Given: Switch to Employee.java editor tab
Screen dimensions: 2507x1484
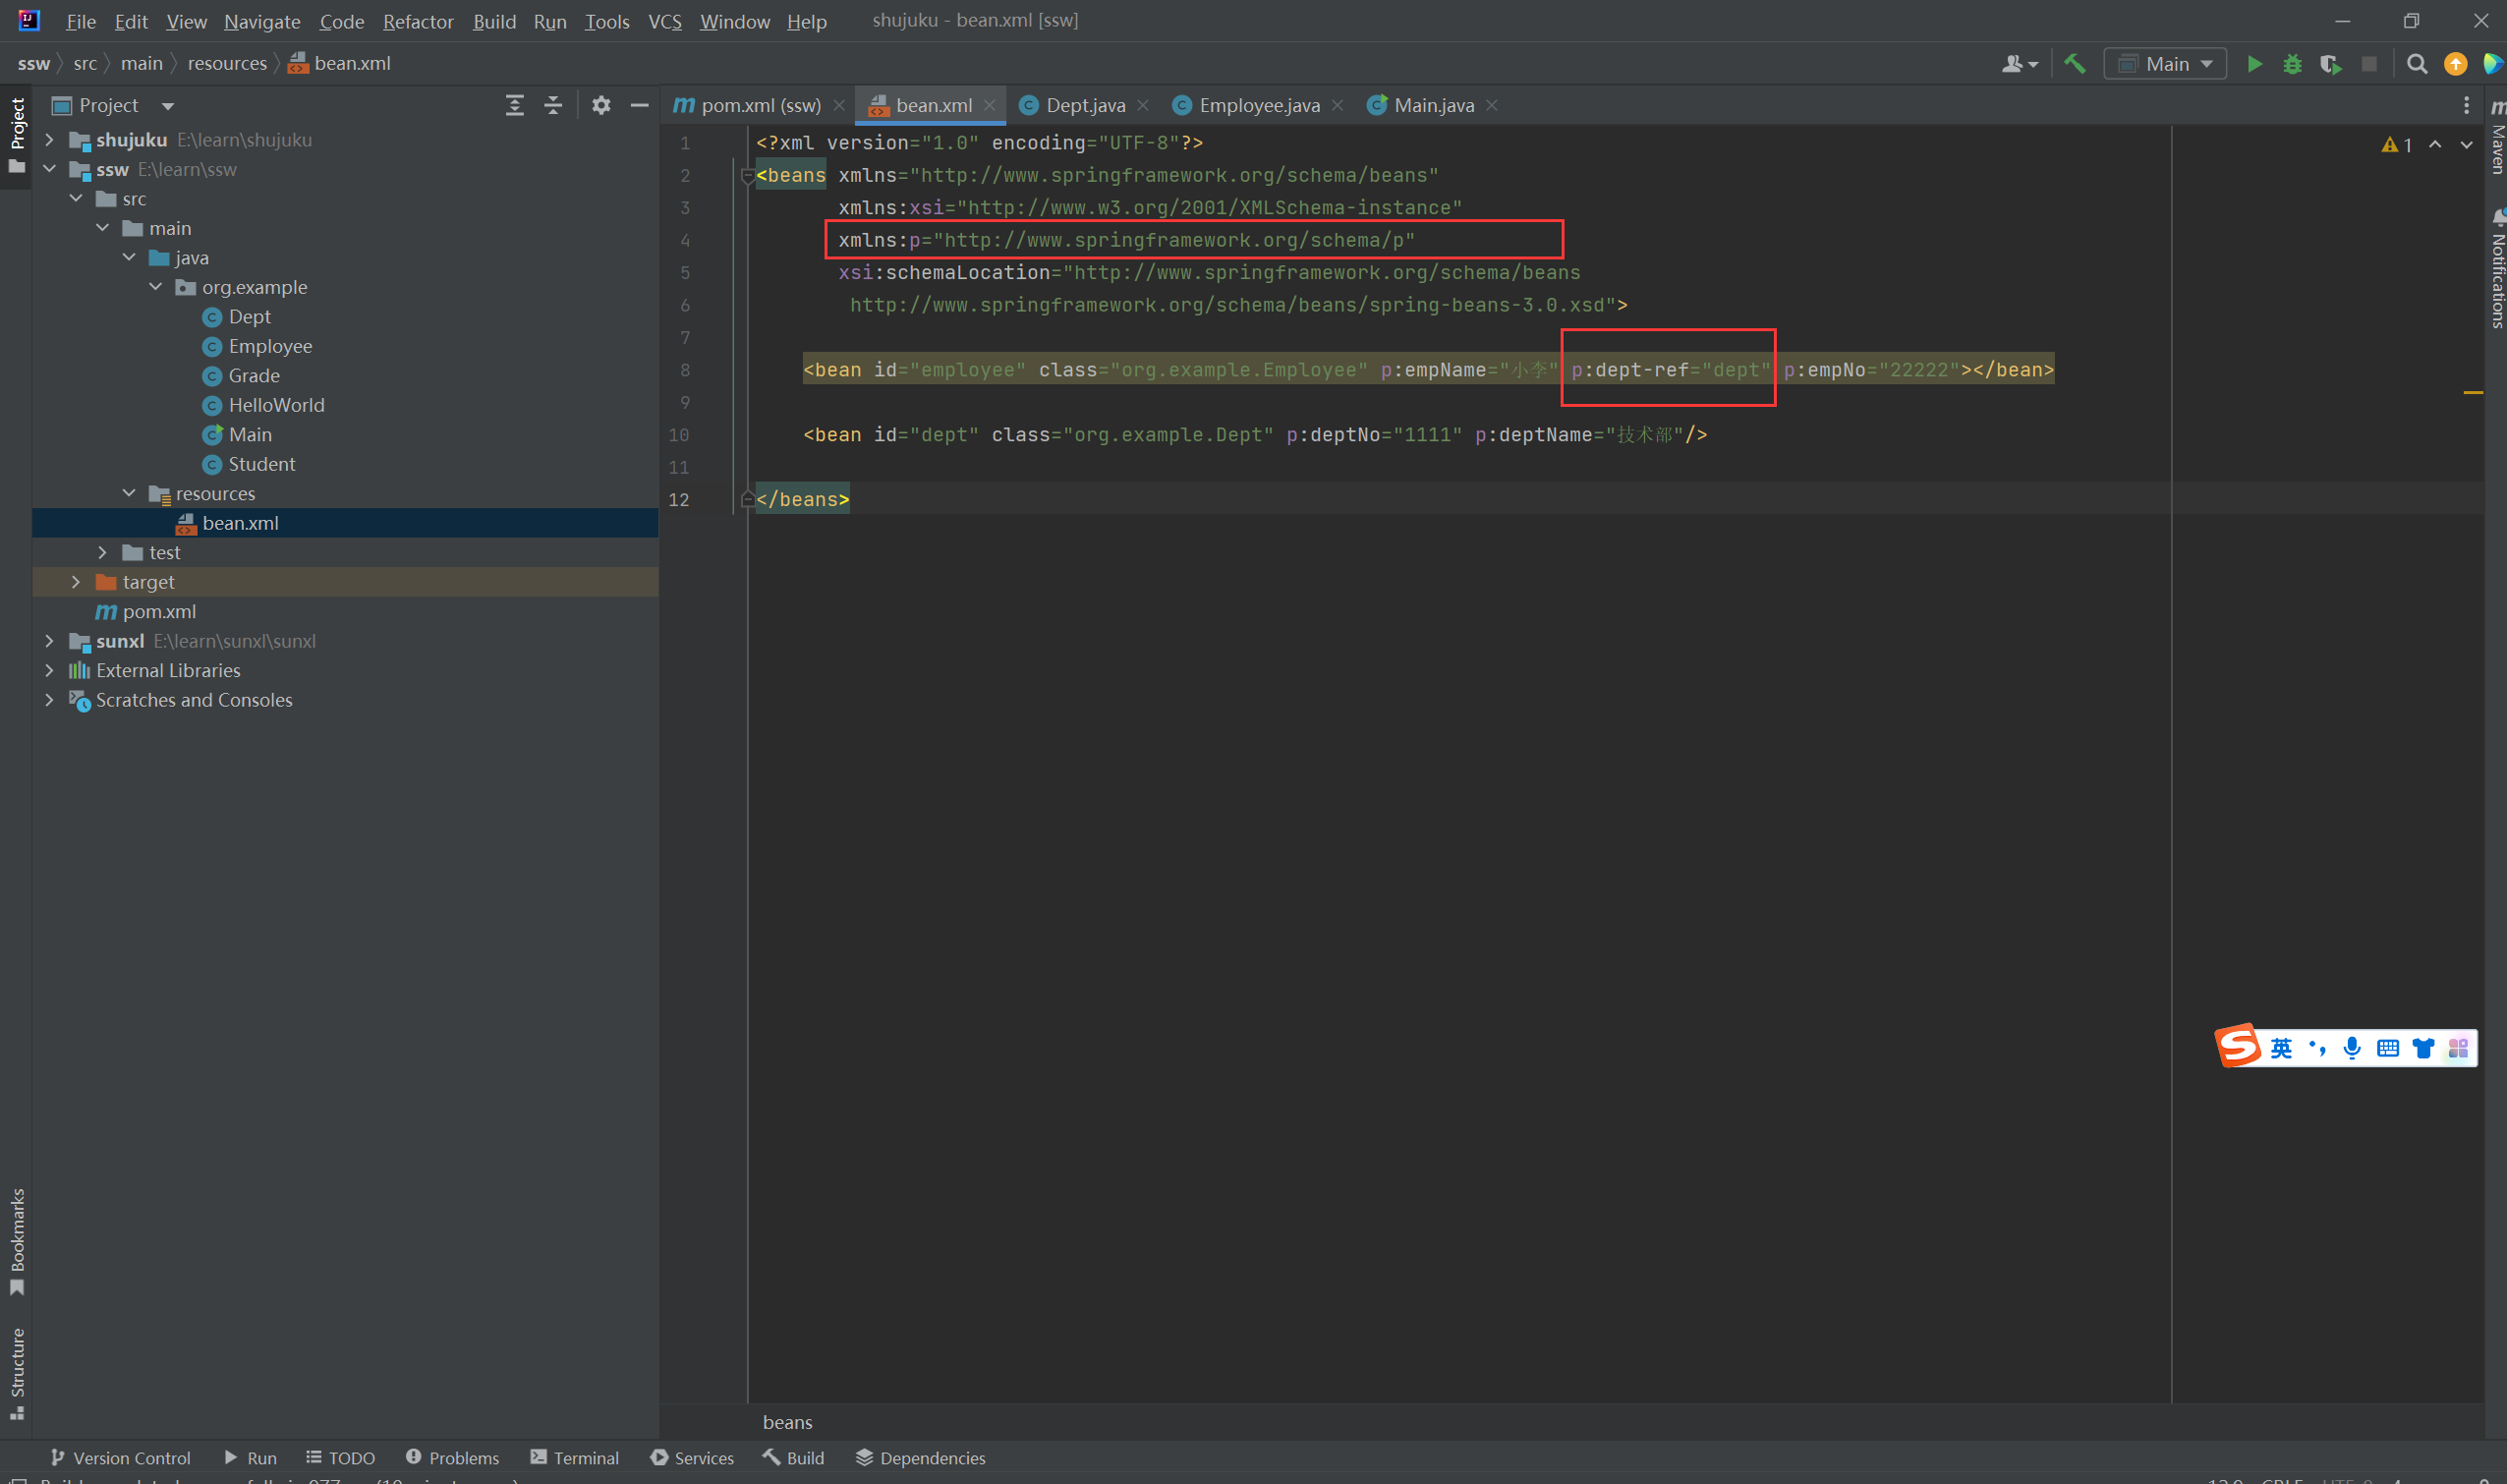Looking at the screenshot, I should [1257, 106].
